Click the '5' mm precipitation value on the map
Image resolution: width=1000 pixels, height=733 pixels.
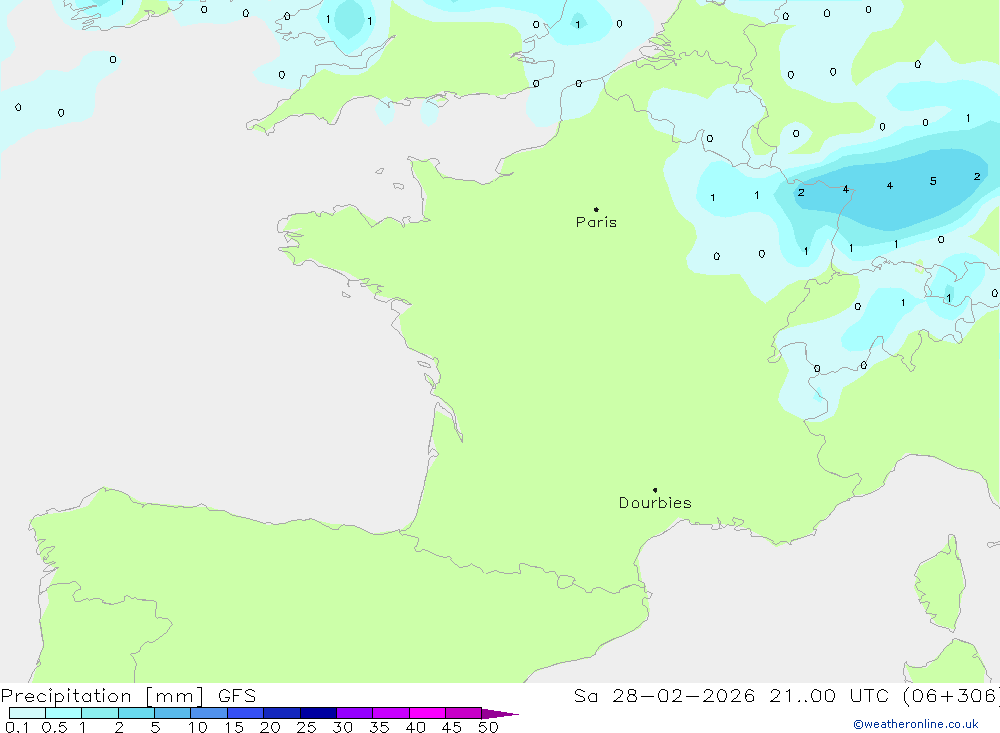click(x=933, y=181)
